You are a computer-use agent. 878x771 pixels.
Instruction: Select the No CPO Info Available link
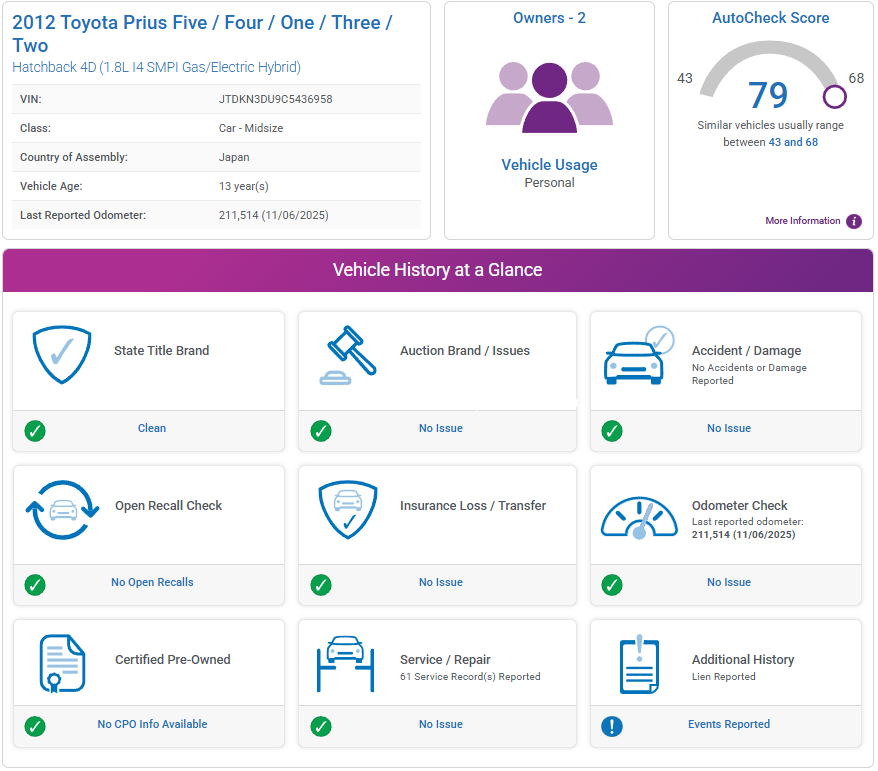click(152, 724)
